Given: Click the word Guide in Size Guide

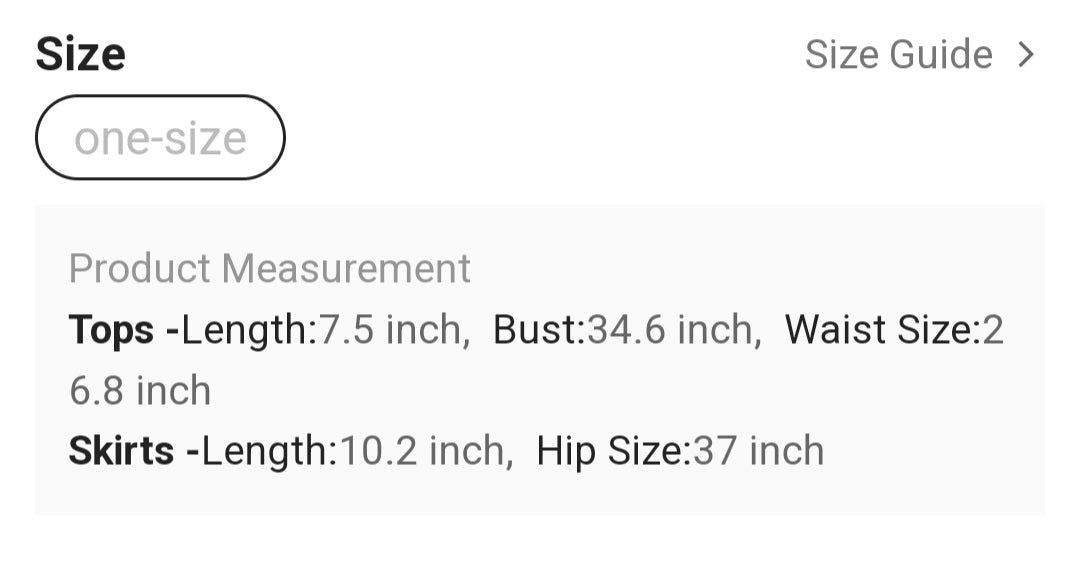Looking at the screenshot, I should 942,54.
